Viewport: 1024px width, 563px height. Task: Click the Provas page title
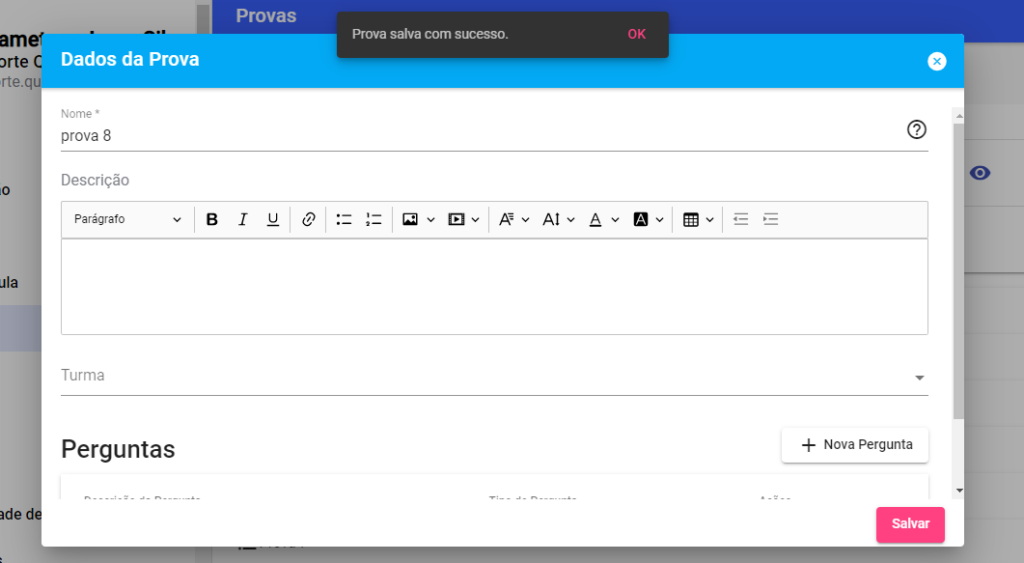pos(266,16)
